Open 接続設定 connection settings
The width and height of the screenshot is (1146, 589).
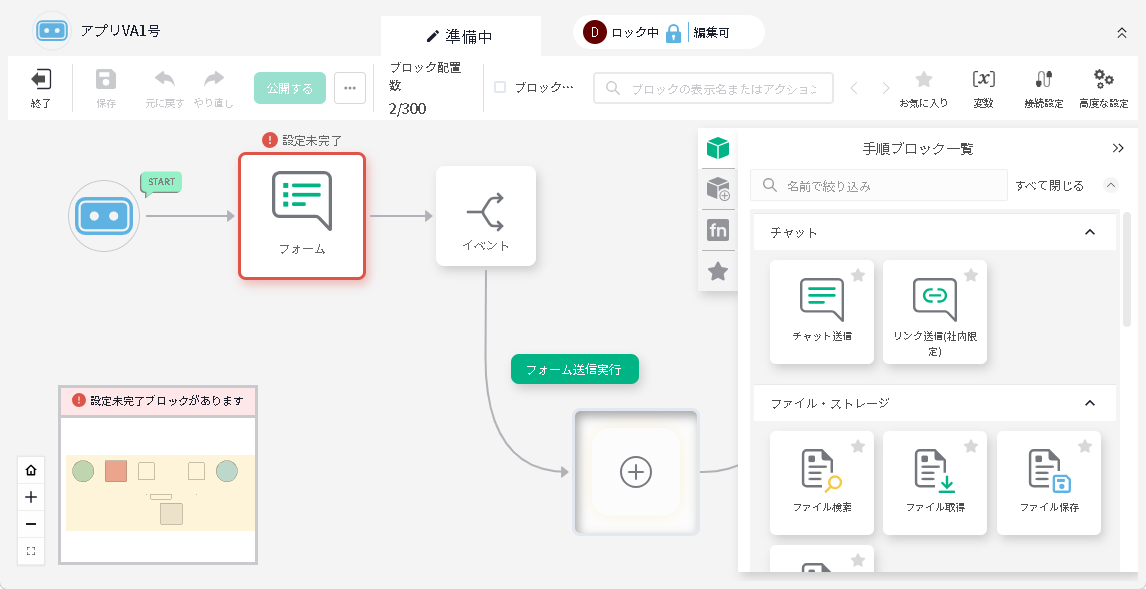[x=1043, y=80]
